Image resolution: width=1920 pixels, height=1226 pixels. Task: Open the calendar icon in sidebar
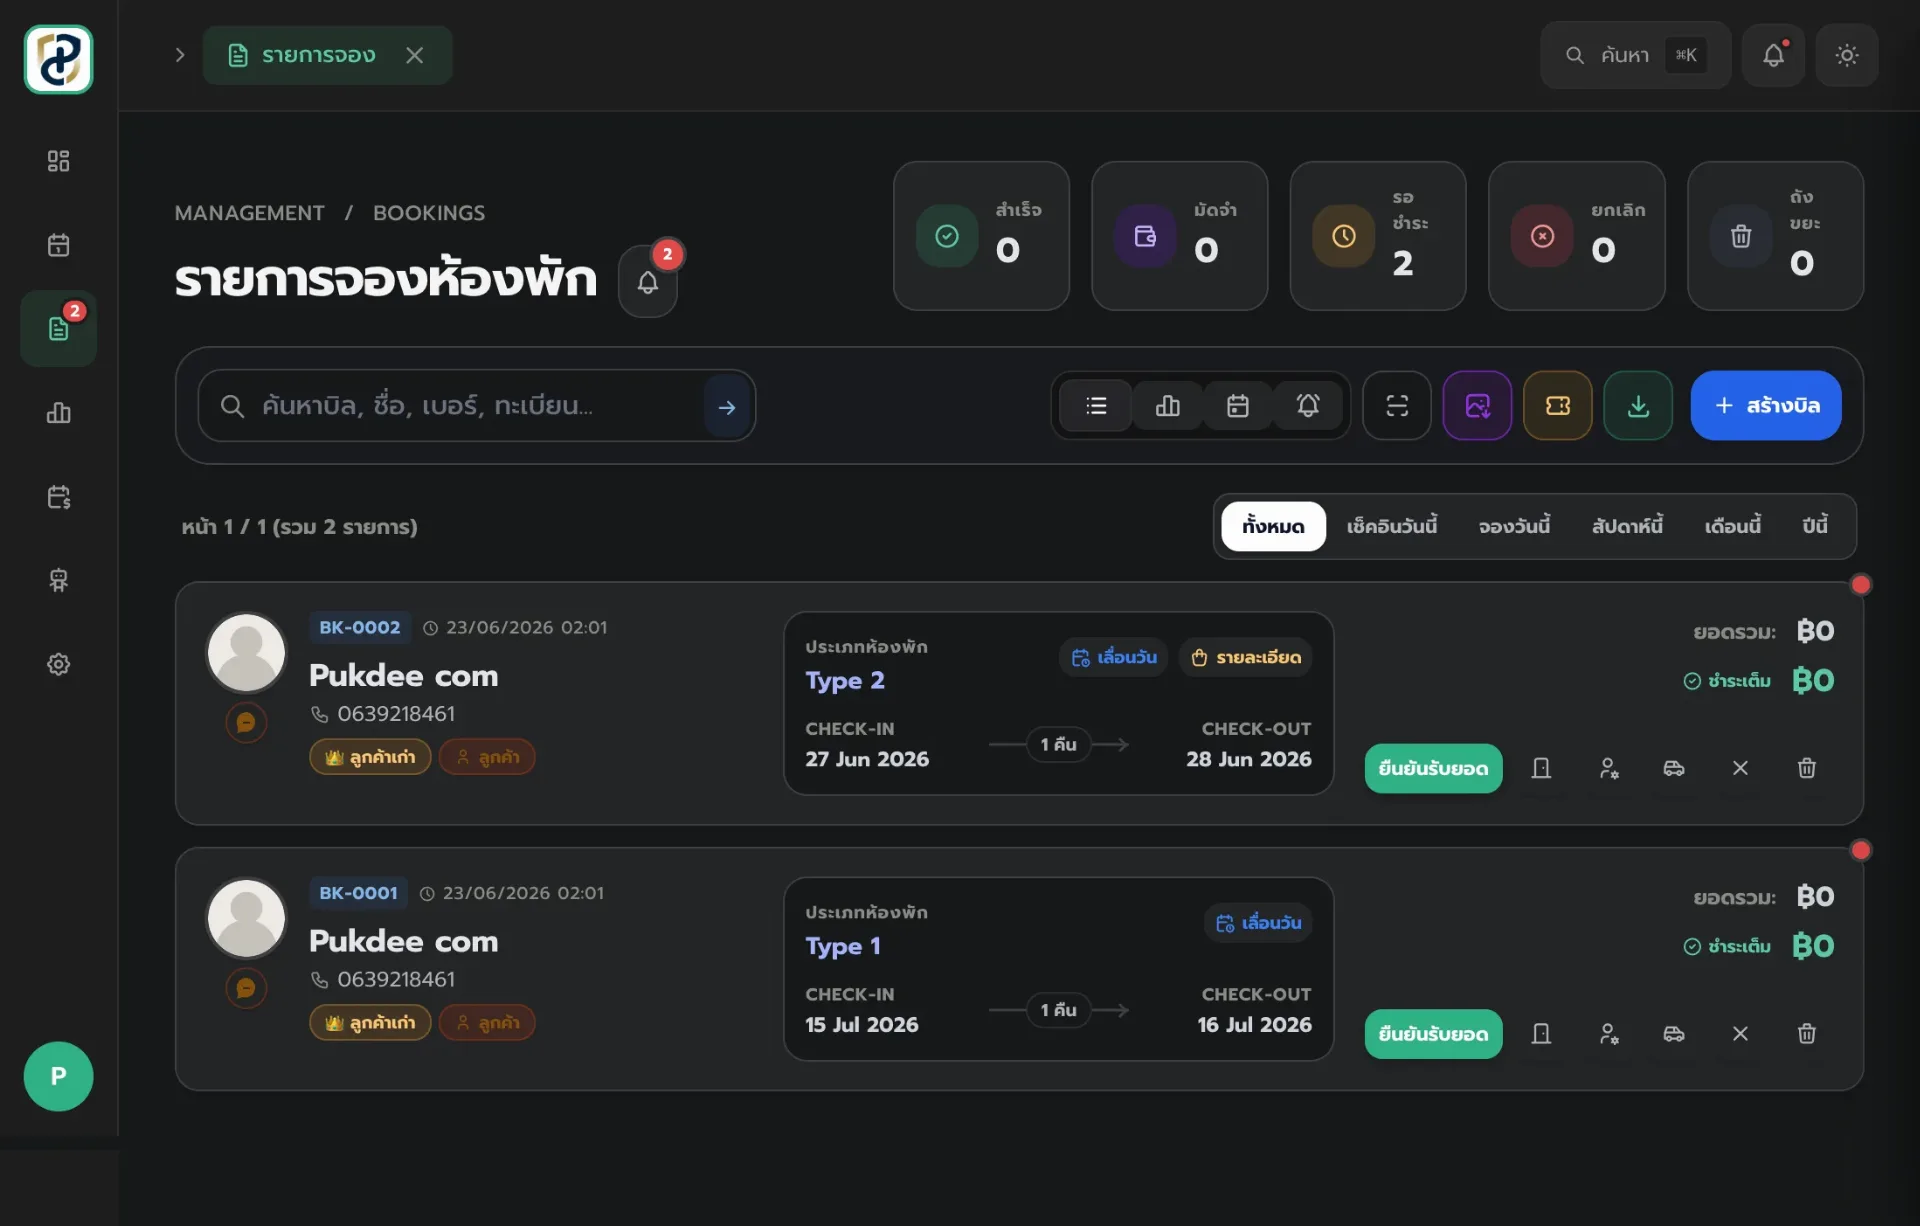pos(58,245)
